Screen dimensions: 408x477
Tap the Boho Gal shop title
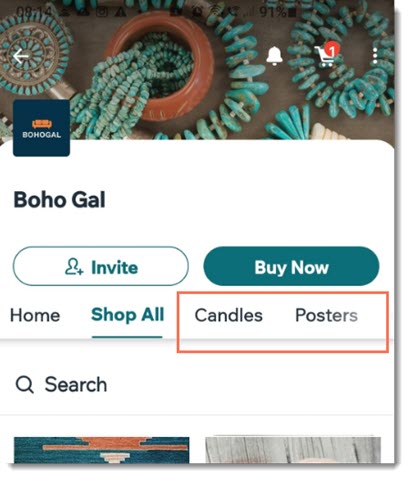point(59,200)
